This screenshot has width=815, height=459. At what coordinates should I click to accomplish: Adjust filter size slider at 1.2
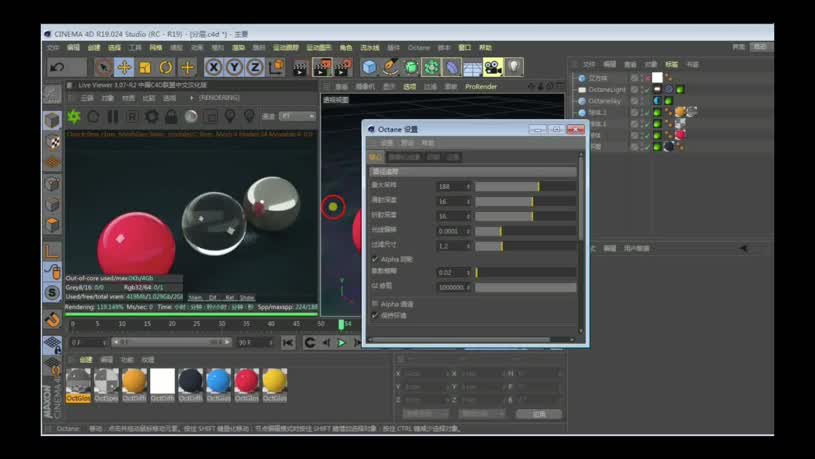(525, 246)
